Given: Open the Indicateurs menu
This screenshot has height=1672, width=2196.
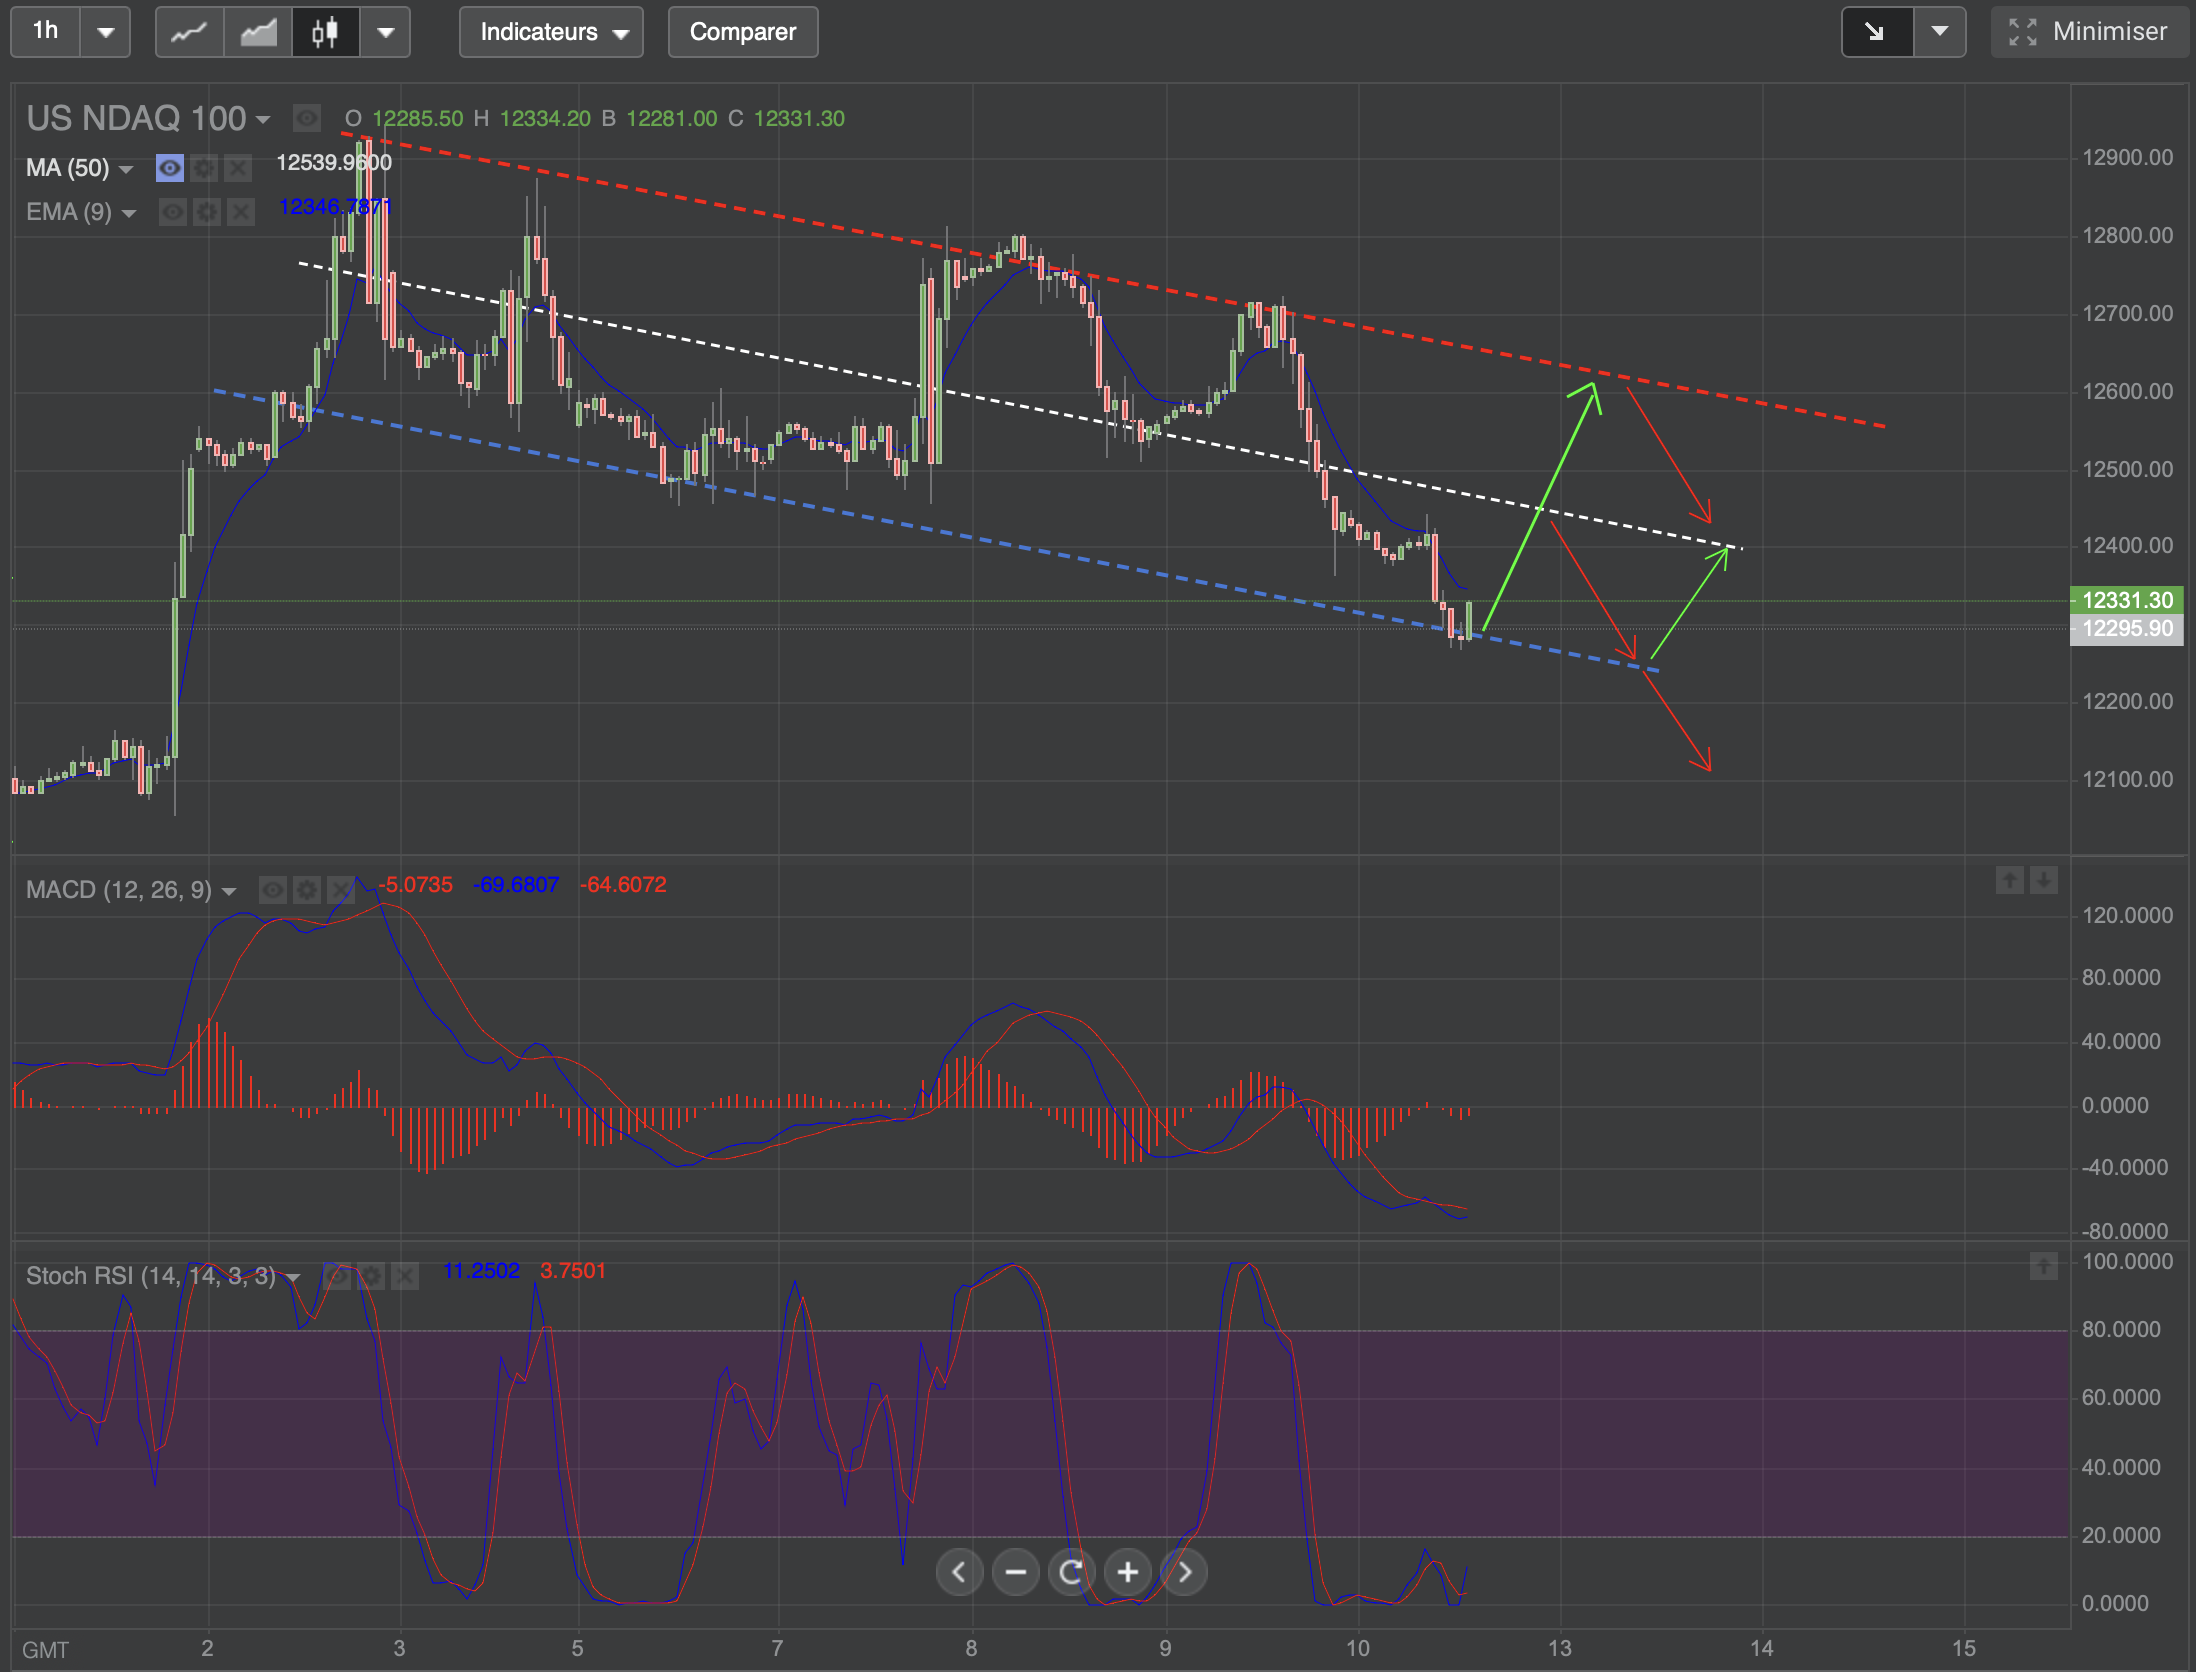Looking at the screenshot, I should point(551,32).
